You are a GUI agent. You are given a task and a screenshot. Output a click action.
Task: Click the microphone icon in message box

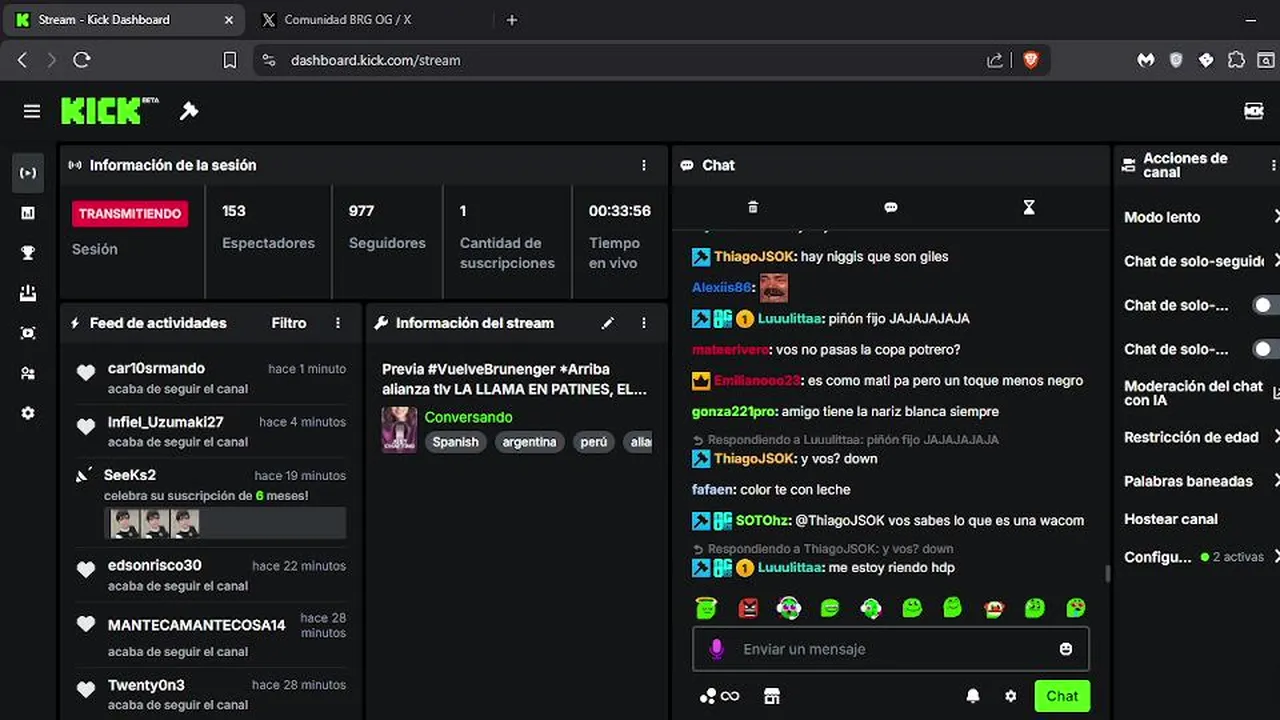point(716,649)
